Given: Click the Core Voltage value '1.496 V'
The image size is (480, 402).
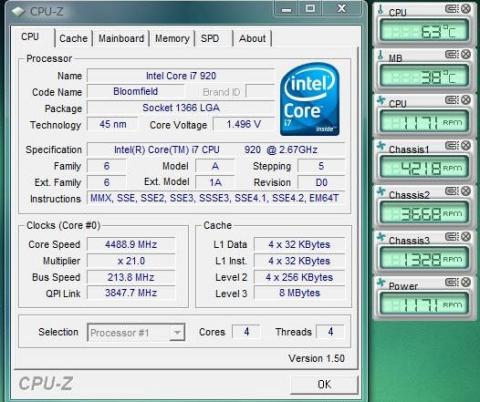Looking at the screenshot, I should coord(244,124).
